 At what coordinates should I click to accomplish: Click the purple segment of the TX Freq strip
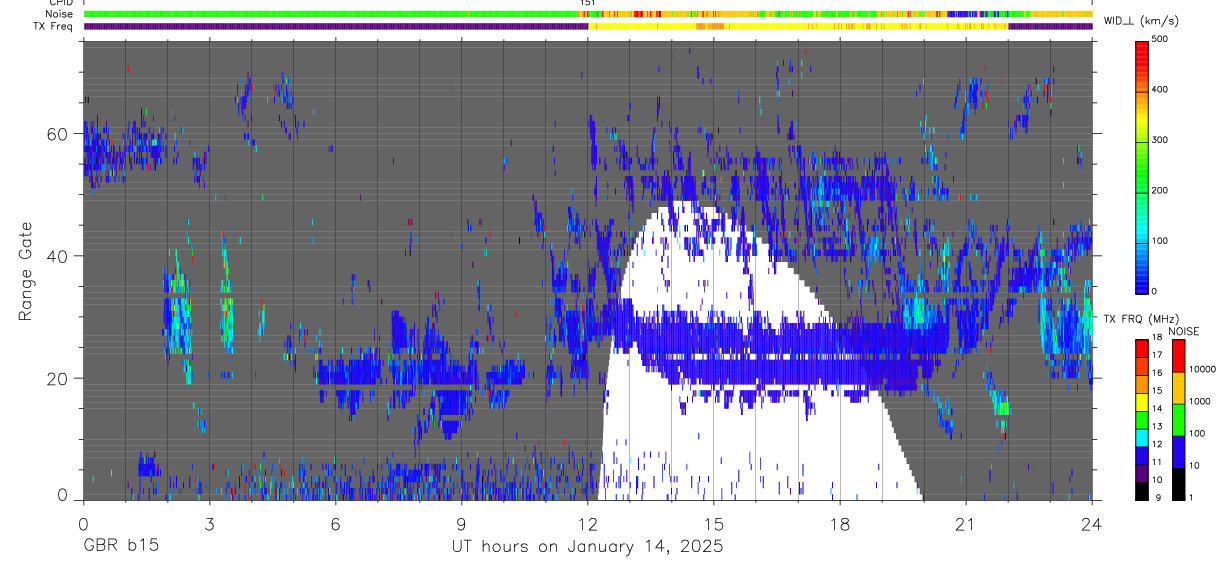coord(335,26)
